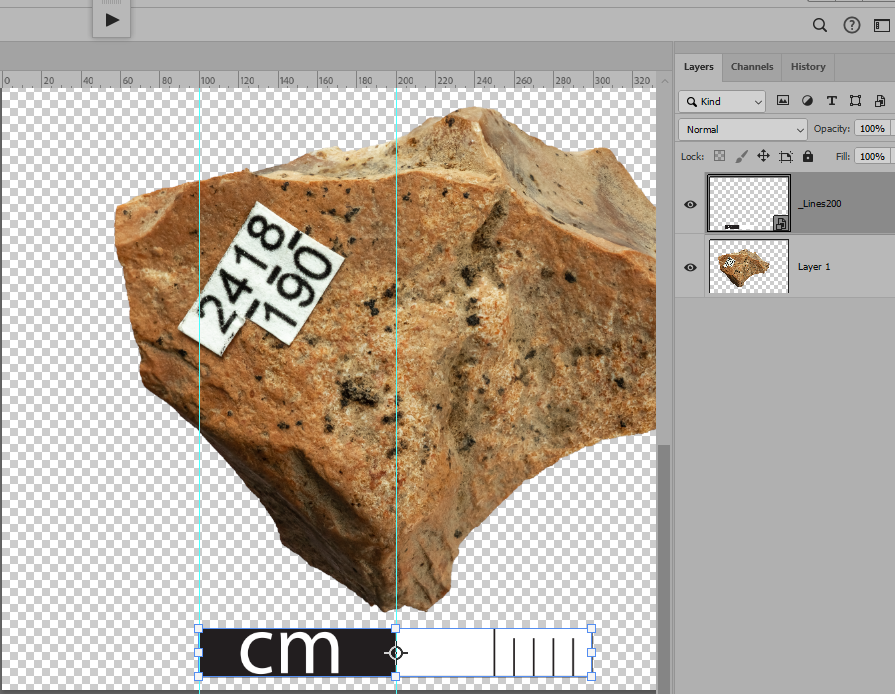Click the _Lines200 layer name
Screen dimensions: 895x694
(820, 204)
